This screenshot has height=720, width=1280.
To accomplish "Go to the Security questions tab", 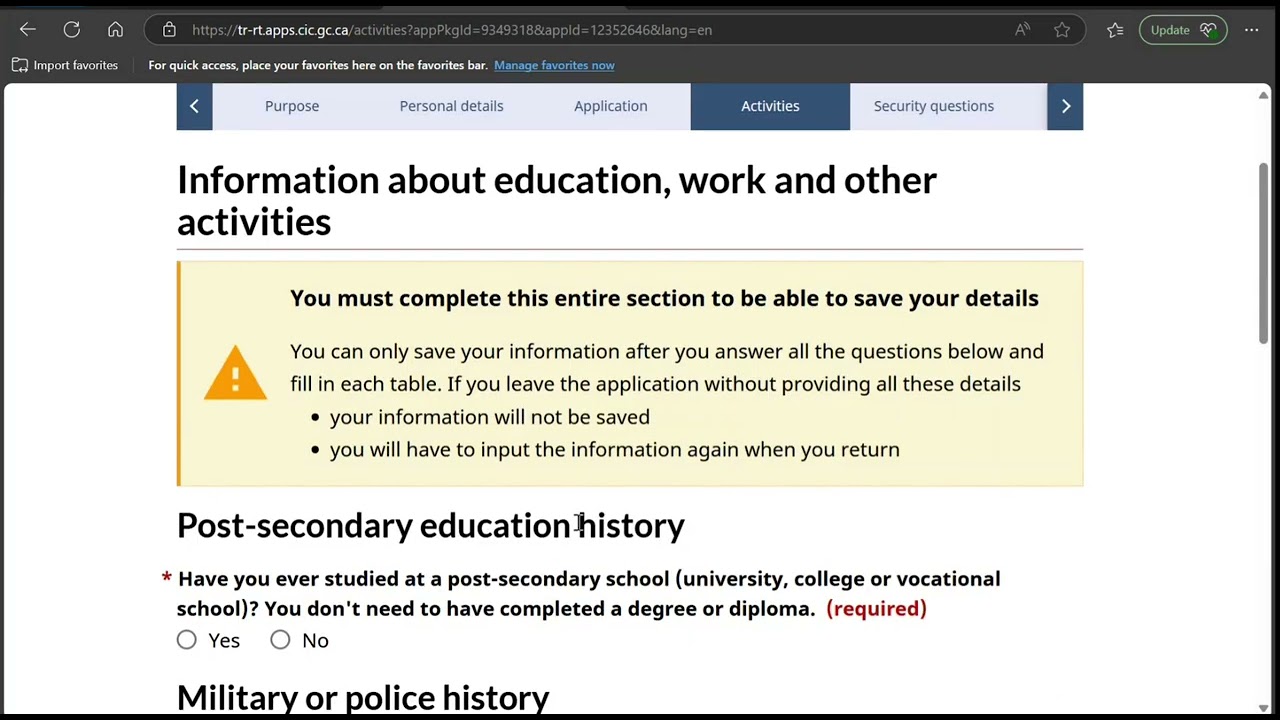I will (x=933, y=106).
